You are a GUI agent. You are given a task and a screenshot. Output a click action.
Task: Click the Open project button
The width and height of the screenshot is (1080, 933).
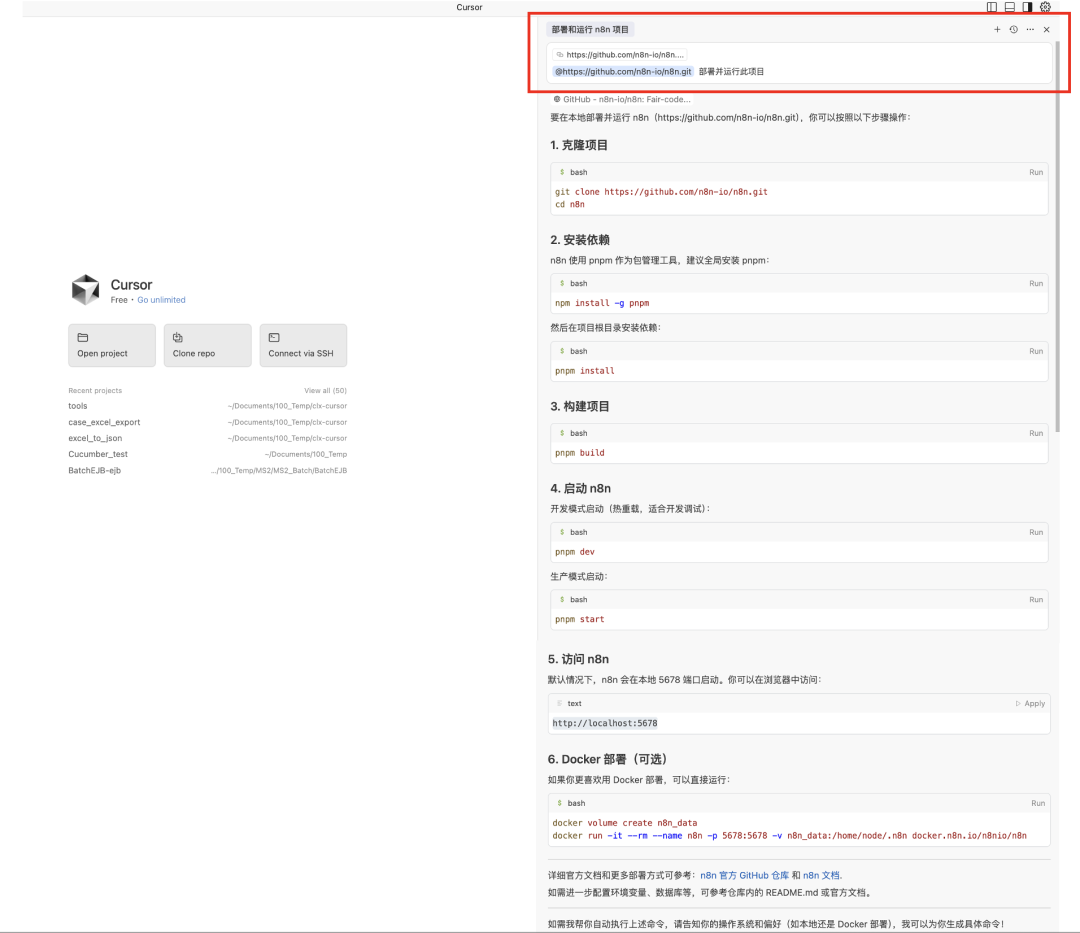112,346
